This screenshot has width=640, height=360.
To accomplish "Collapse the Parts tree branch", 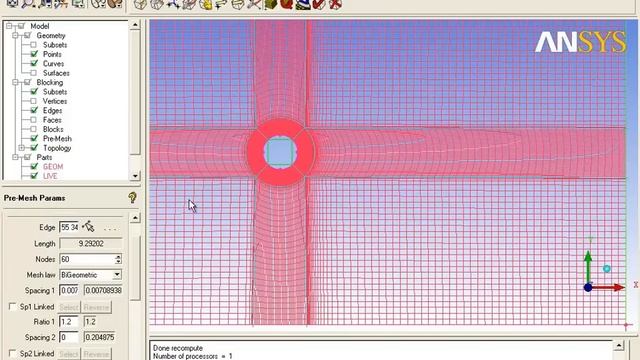I will 15,157.
